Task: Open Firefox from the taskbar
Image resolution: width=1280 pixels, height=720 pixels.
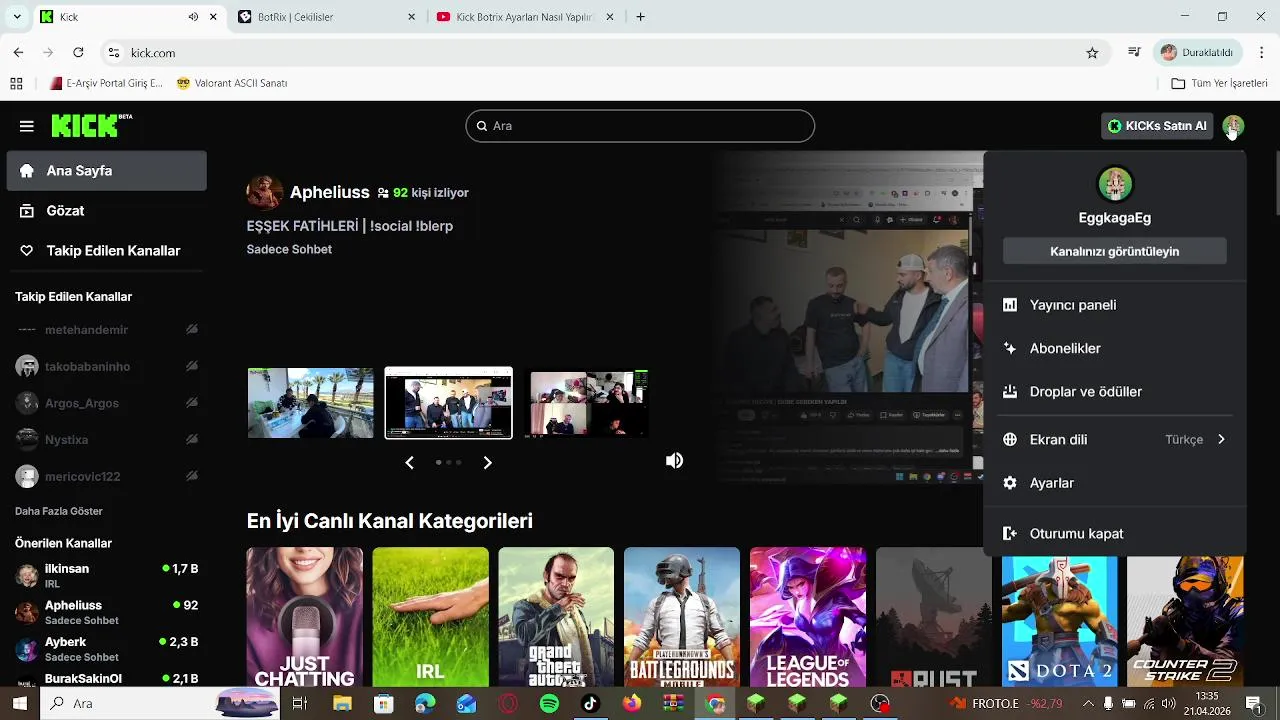Action: [632, 704]
